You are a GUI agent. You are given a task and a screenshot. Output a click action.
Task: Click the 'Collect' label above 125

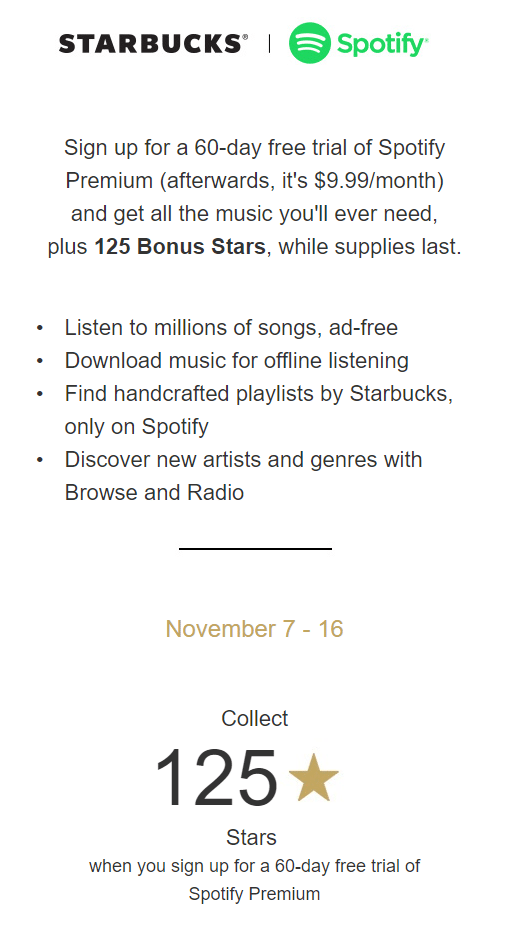[x=254, y=718]
